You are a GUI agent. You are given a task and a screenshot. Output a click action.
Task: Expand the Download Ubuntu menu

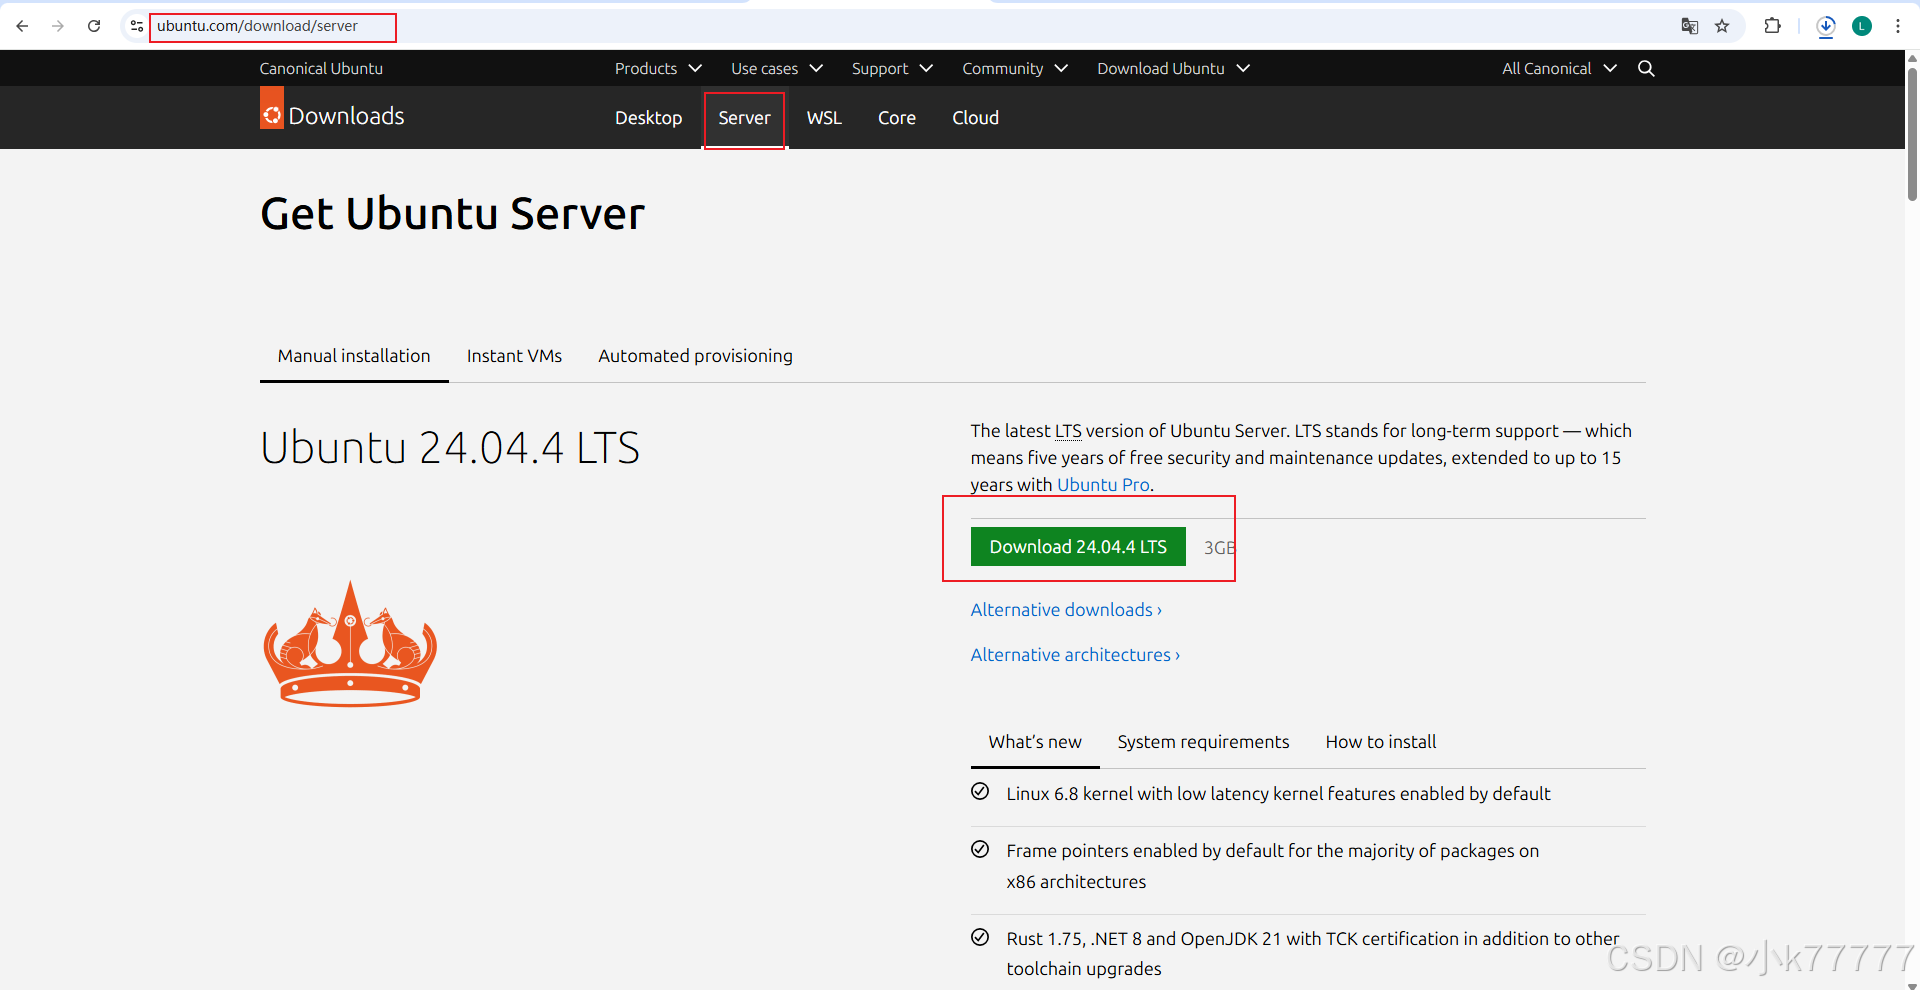click(1173, 68)
